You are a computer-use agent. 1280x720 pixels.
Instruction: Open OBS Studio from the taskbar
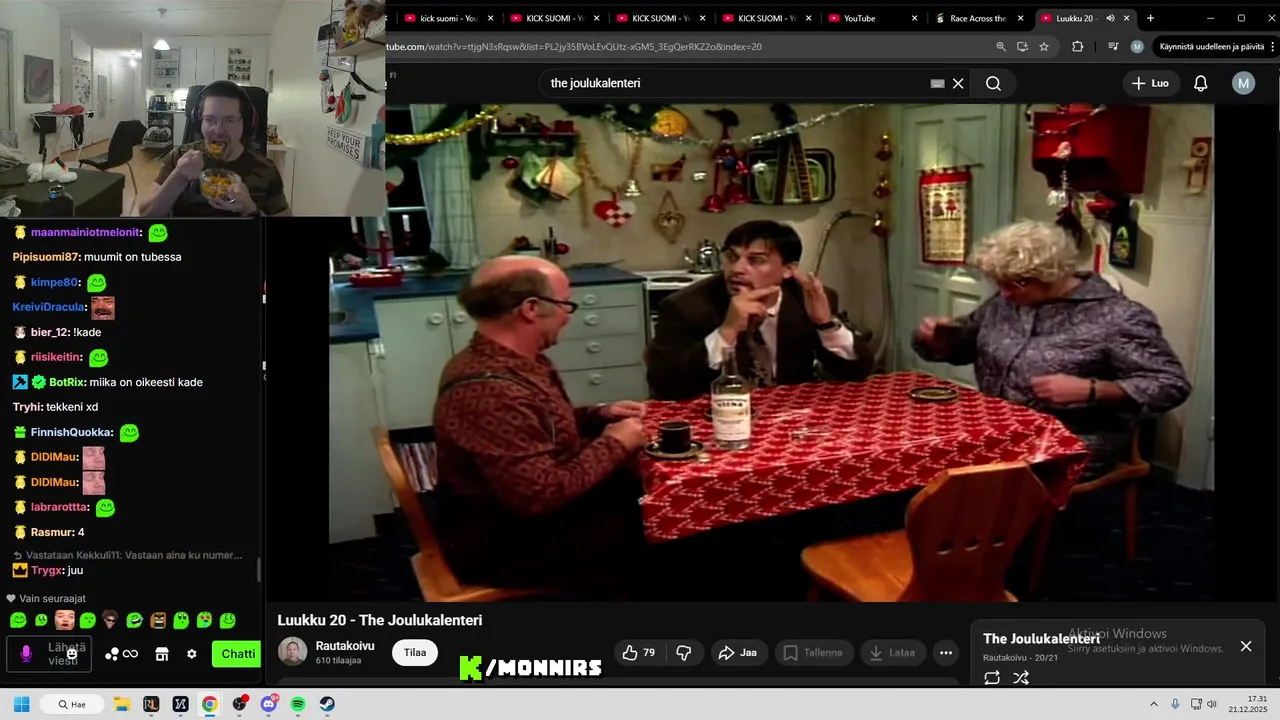239,704
